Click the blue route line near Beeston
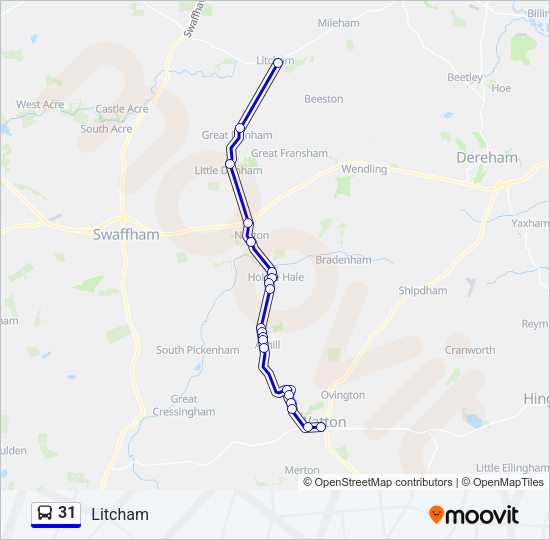Viewport: 550px width, 540px height. click(259, 95)
